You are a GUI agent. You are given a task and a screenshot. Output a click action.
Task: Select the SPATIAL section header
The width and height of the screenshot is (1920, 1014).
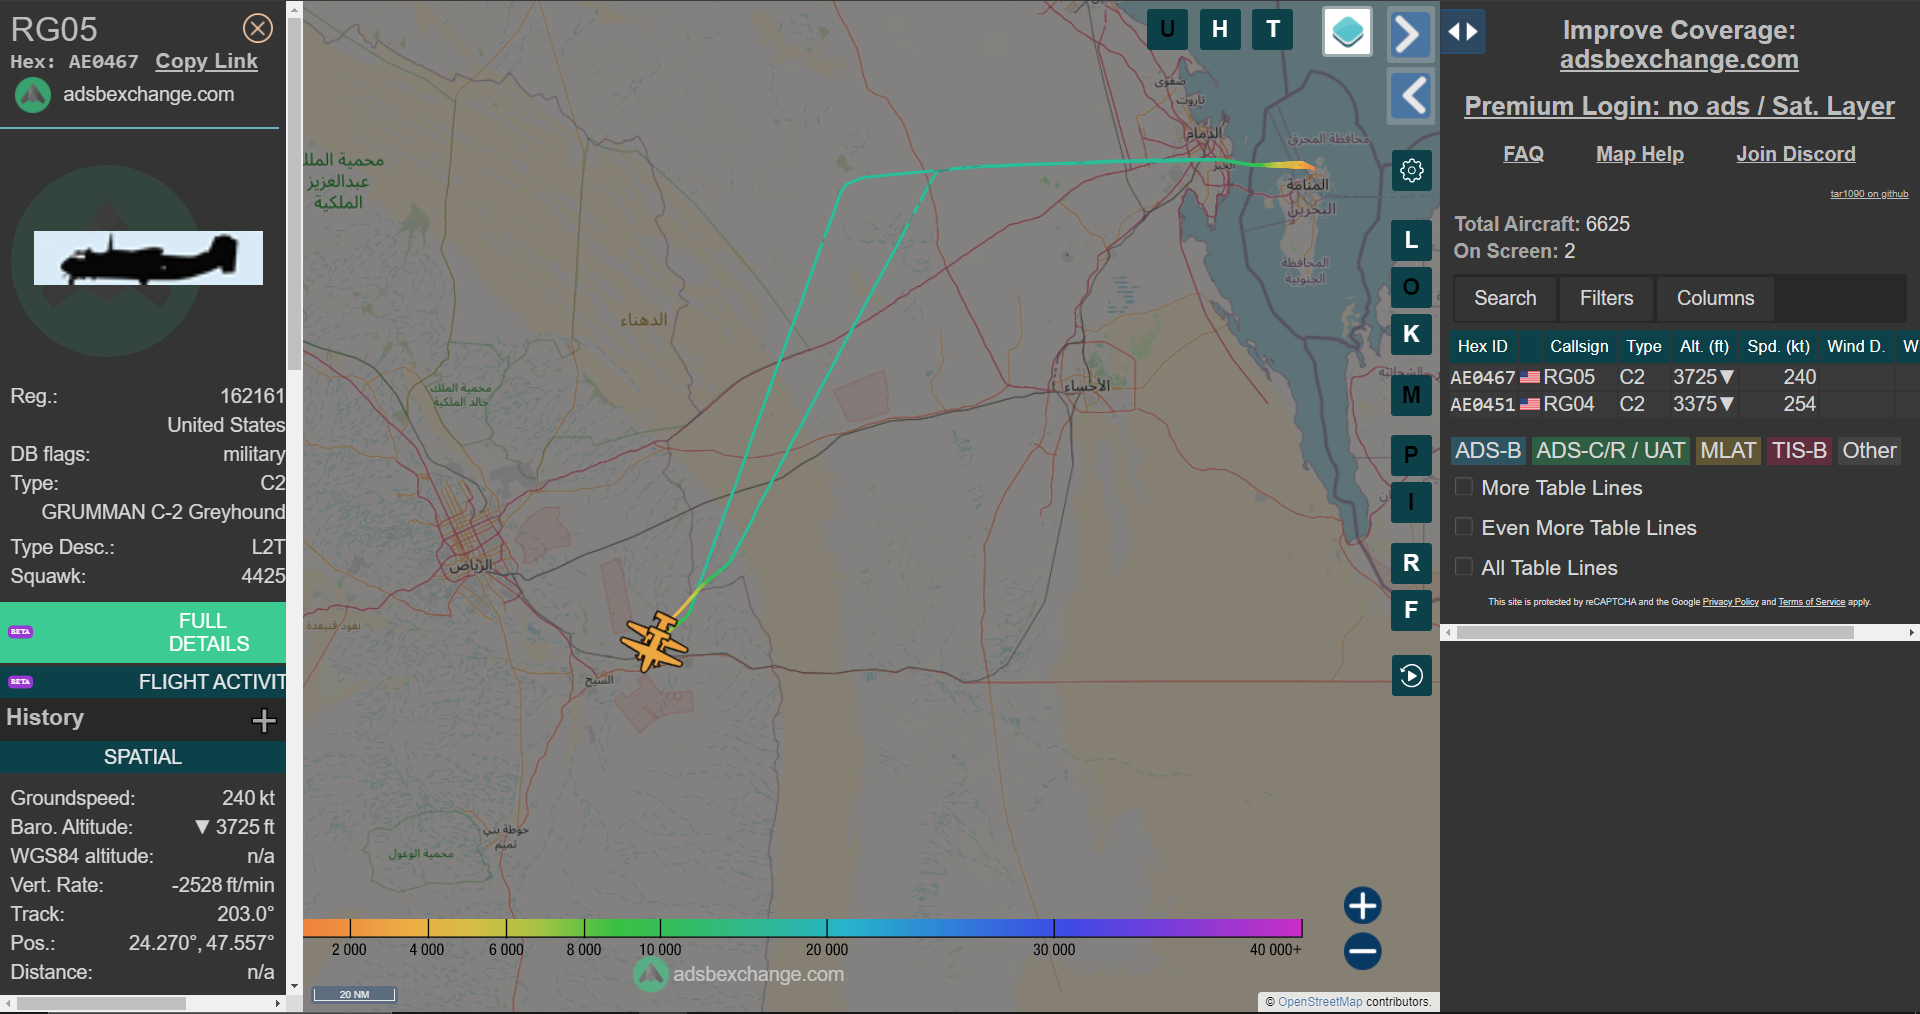coord(143,757)
